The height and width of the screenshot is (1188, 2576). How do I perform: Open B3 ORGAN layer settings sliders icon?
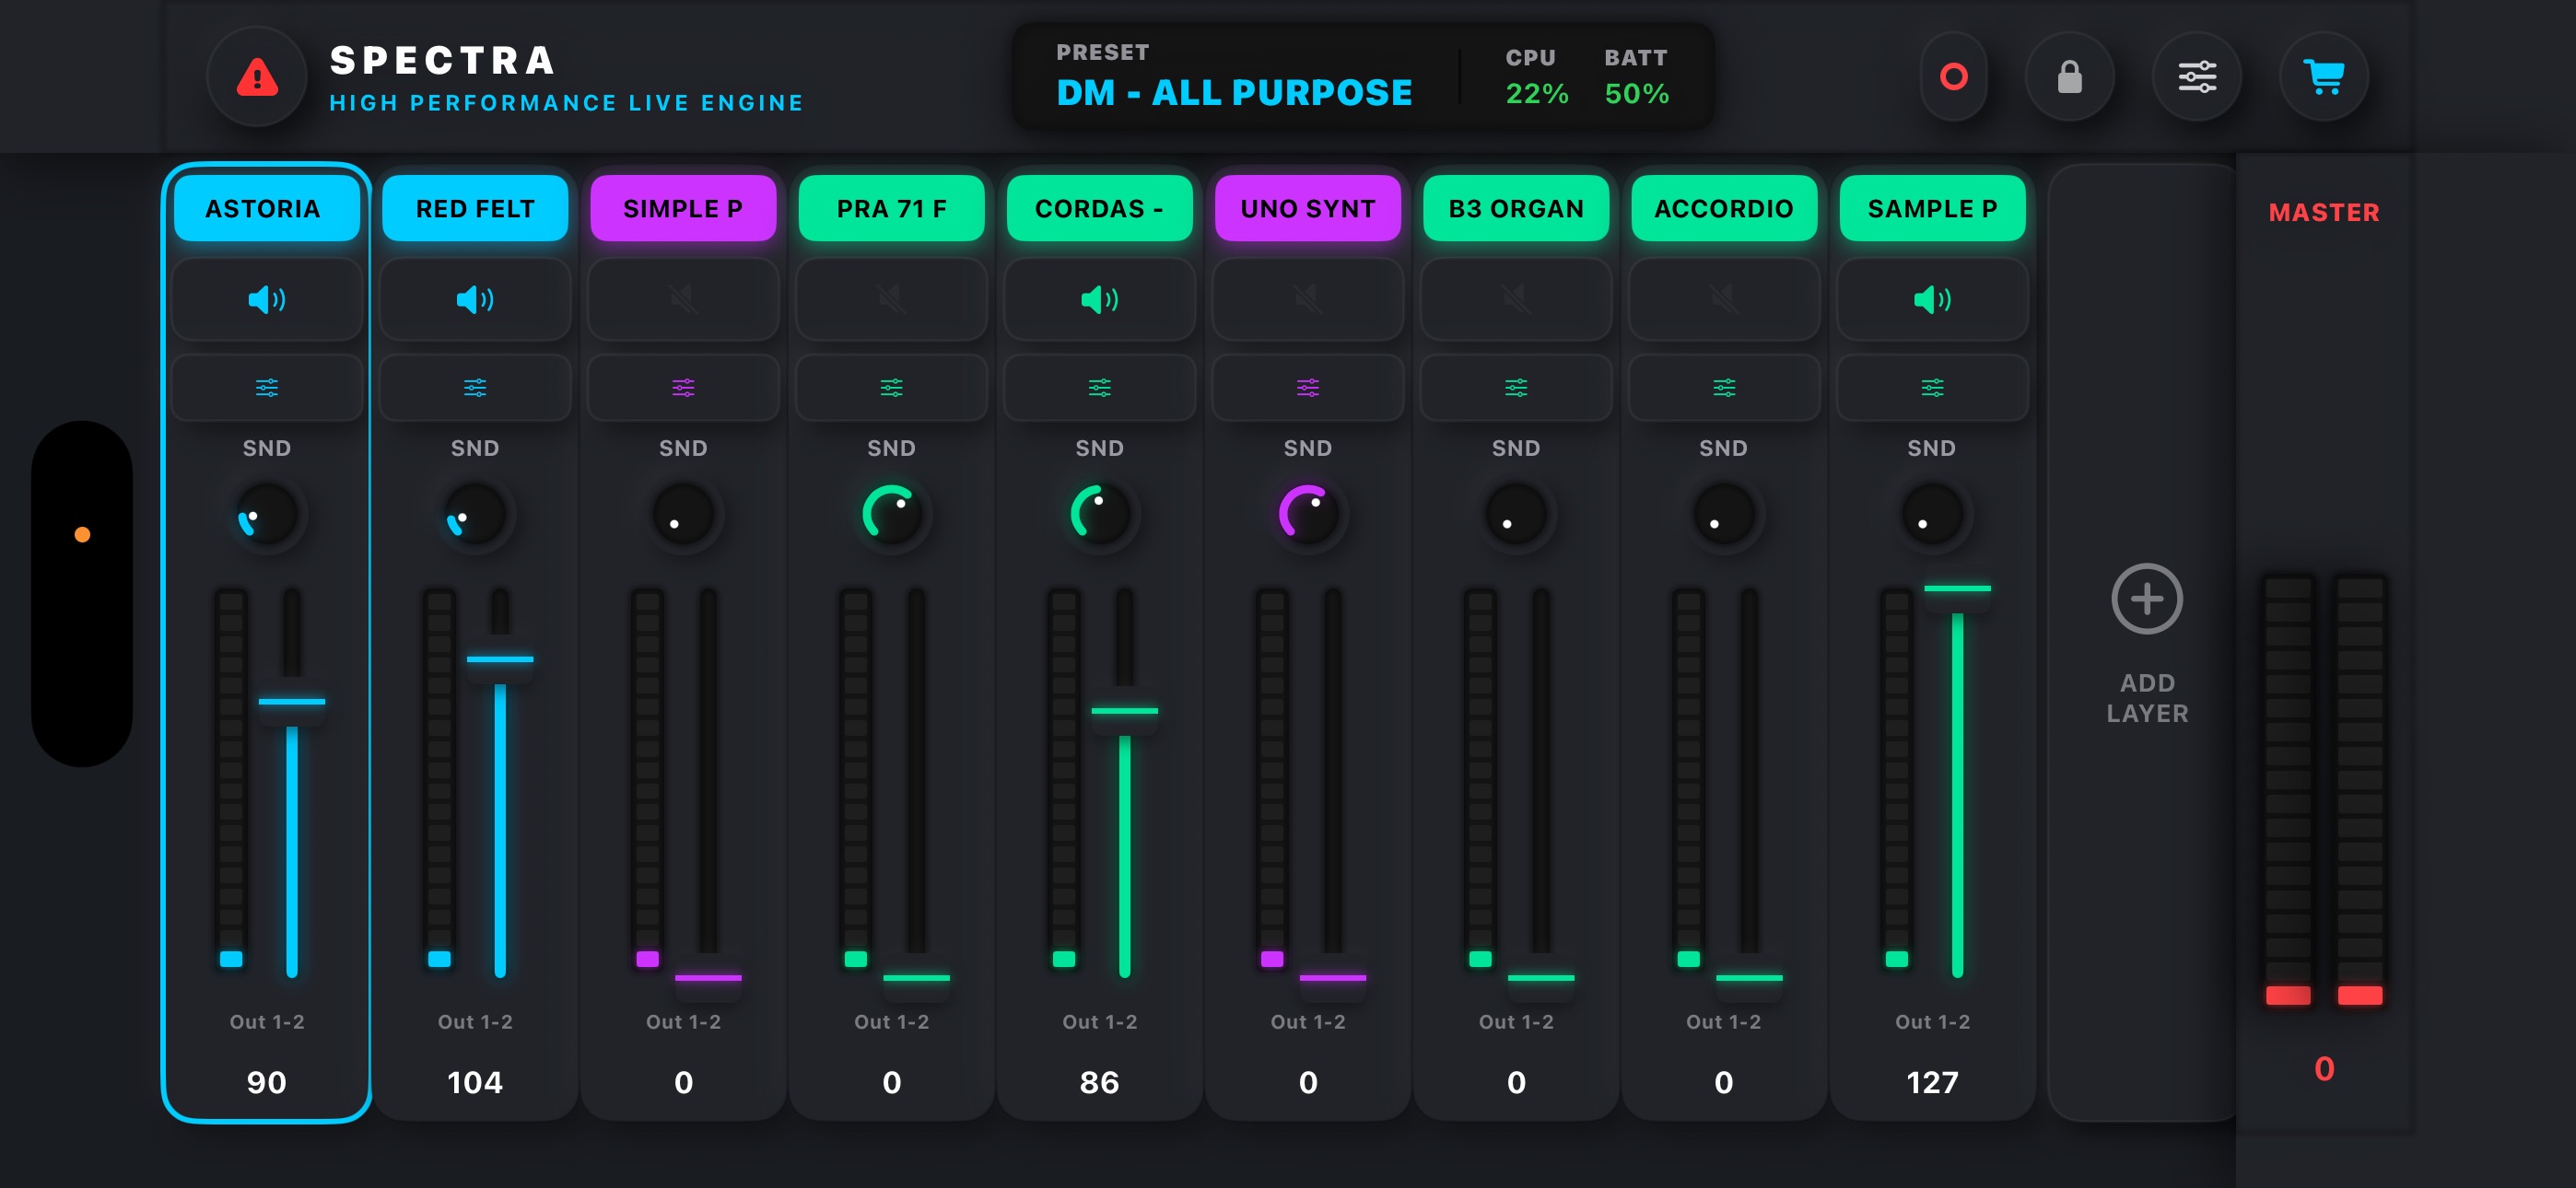click(1516, 388)
